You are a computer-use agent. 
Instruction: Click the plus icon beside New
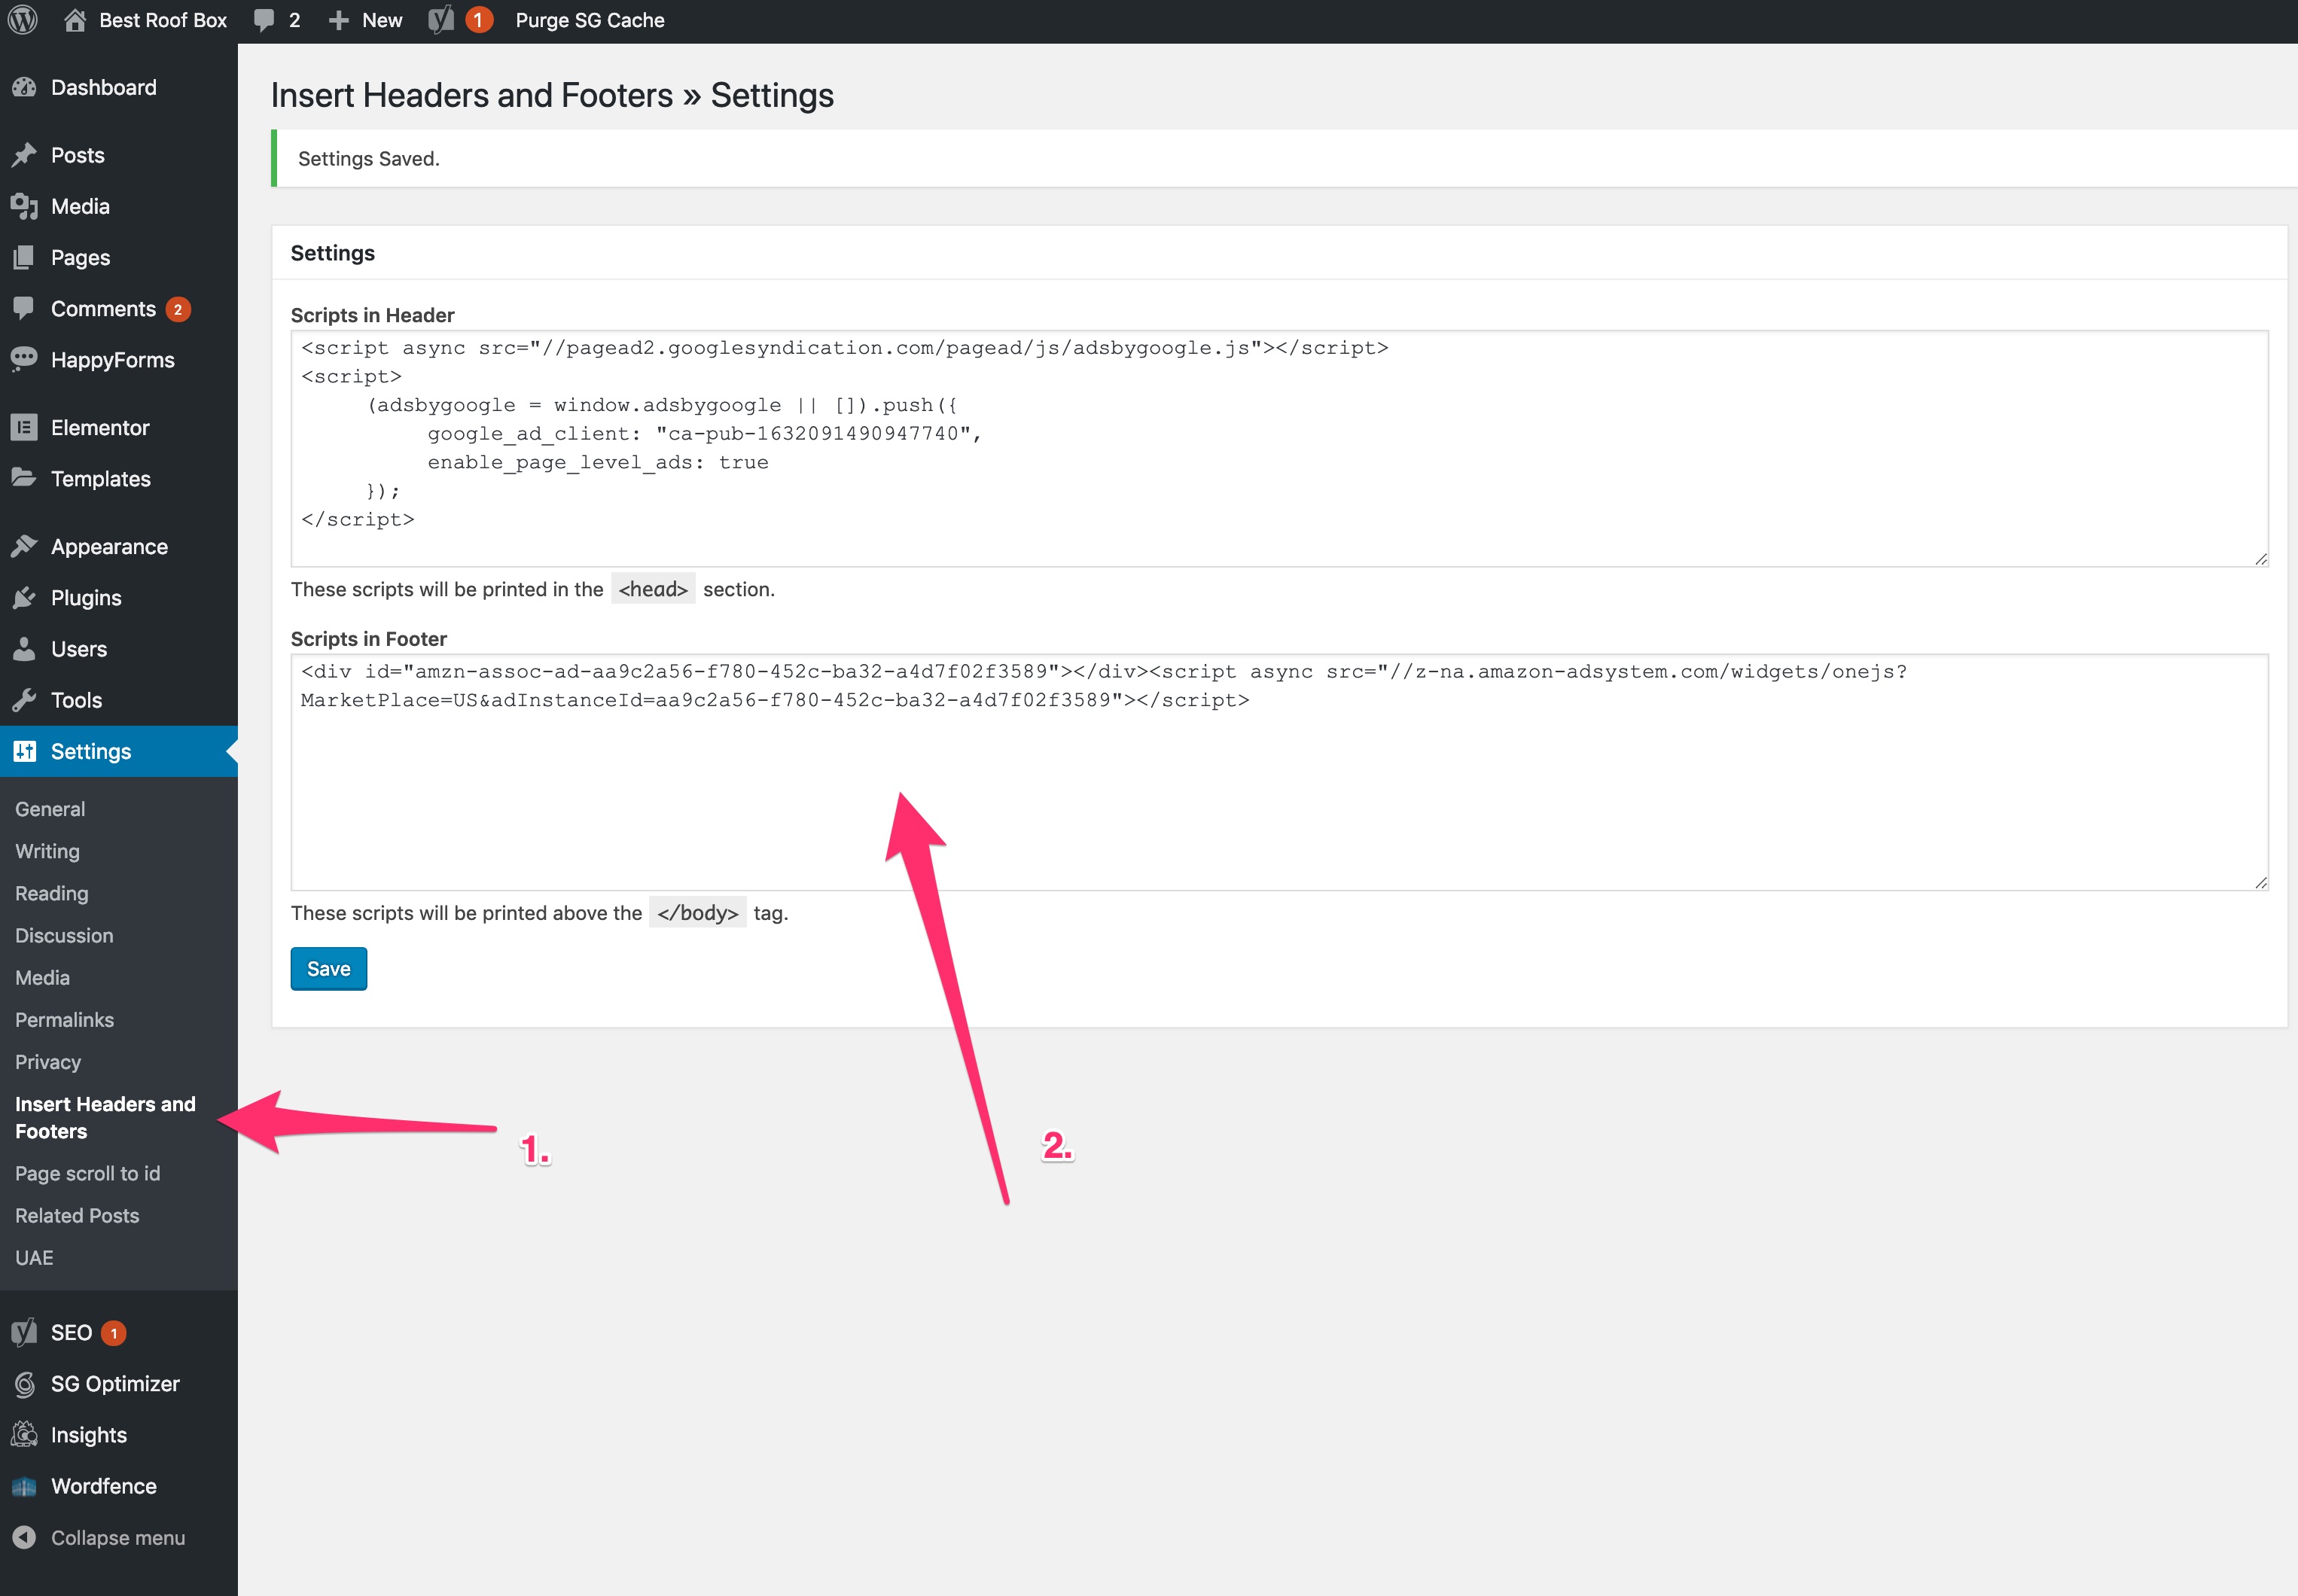pos(339,20)
